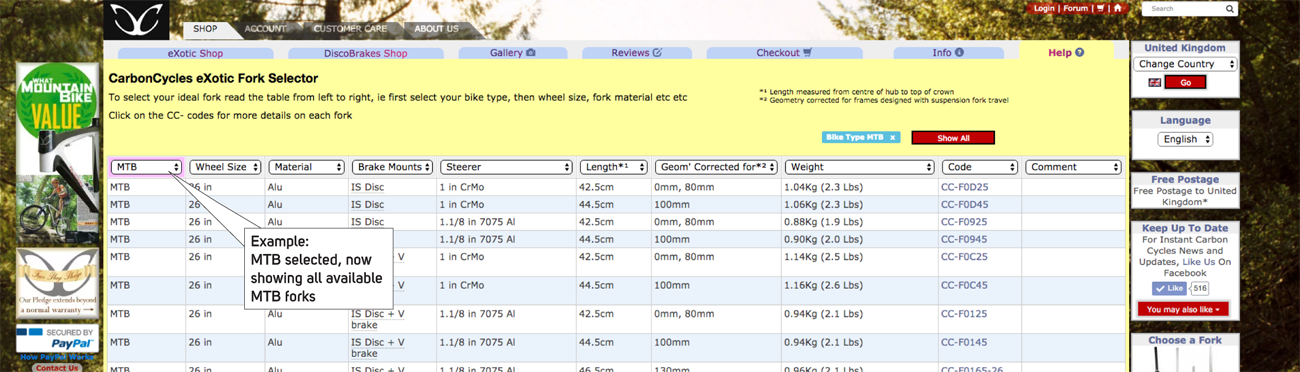Open the Customer Care menu
This screenshot has width=1300, height=372.
[350, 29]
